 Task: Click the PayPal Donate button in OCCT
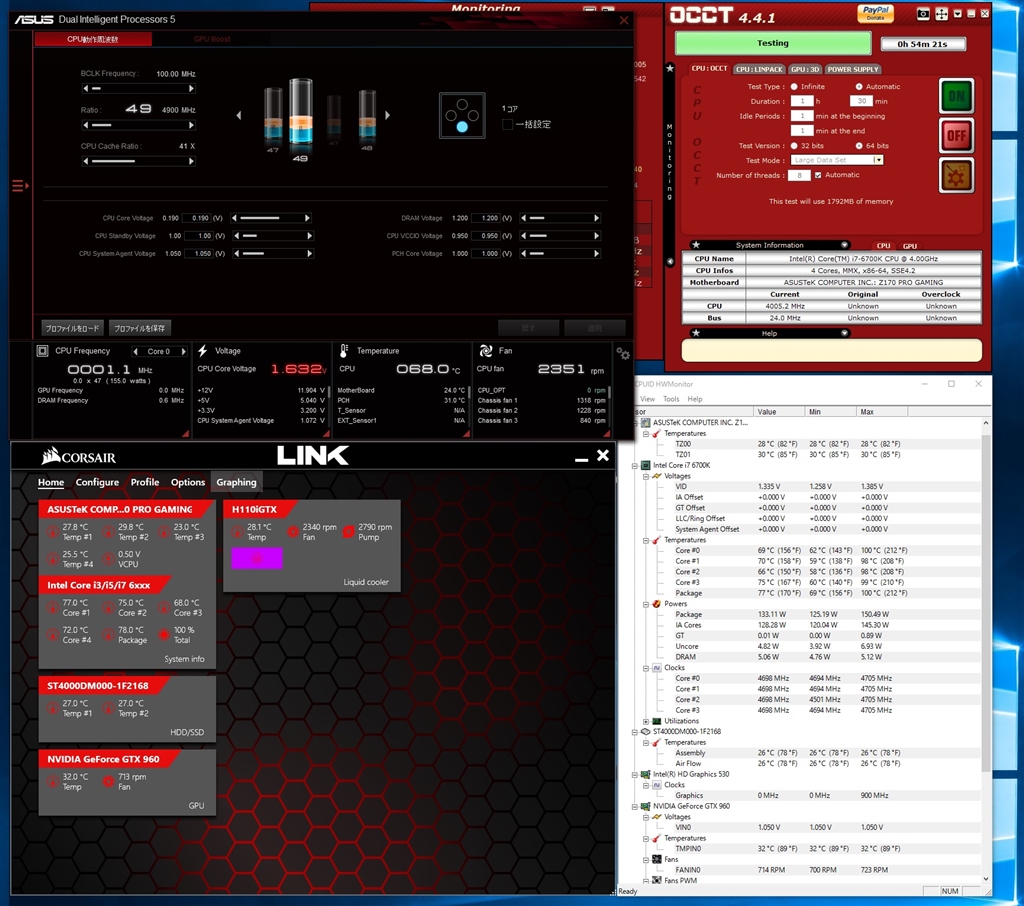tap(875, 13)
